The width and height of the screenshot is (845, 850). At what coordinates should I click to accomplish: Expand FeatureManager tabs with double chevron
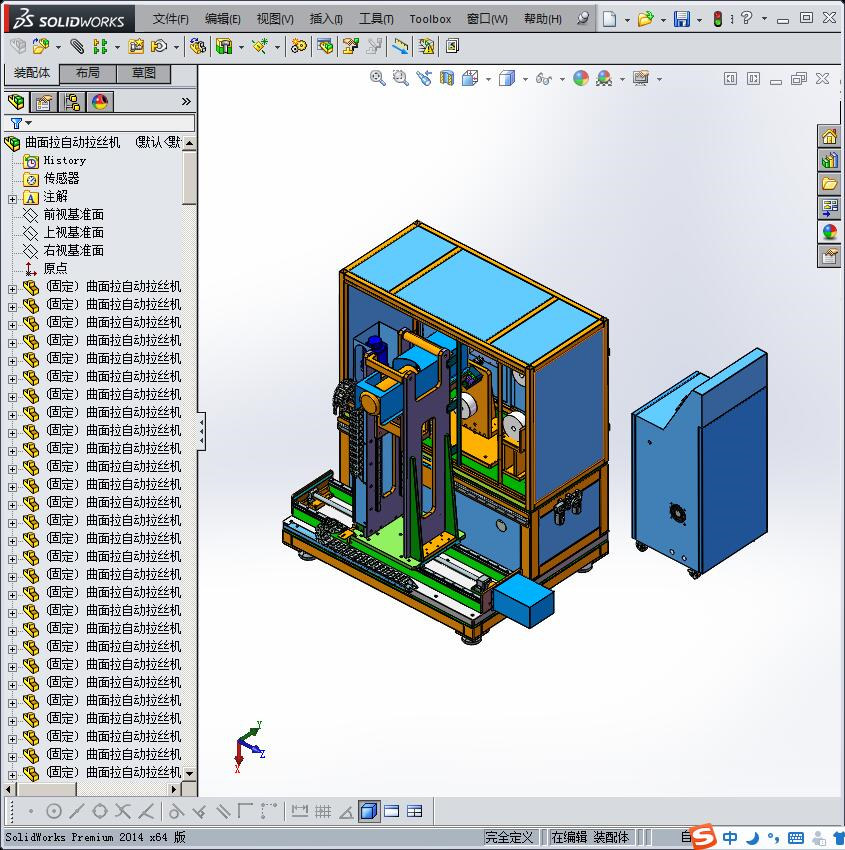[x=186, y=101]
